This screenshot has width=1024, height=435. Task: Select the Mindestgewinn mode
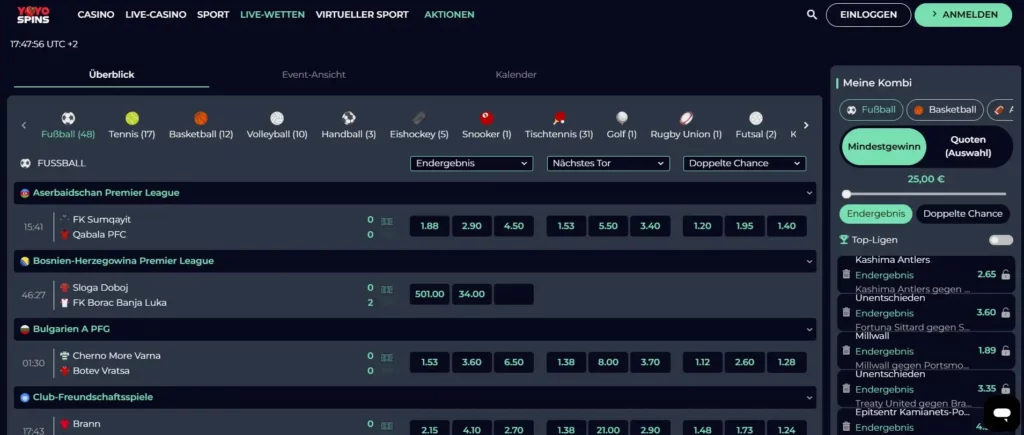coord(884,146)
